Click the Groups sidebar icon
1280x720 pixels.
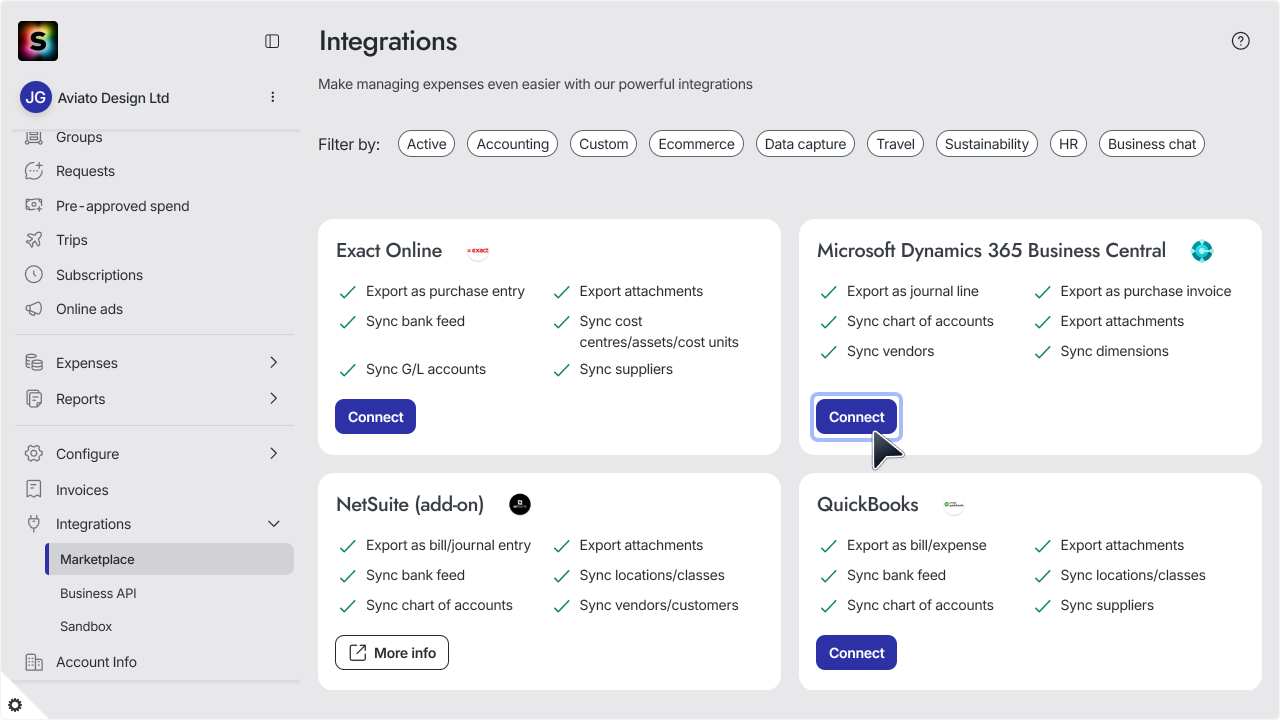(x=34, y=137)
